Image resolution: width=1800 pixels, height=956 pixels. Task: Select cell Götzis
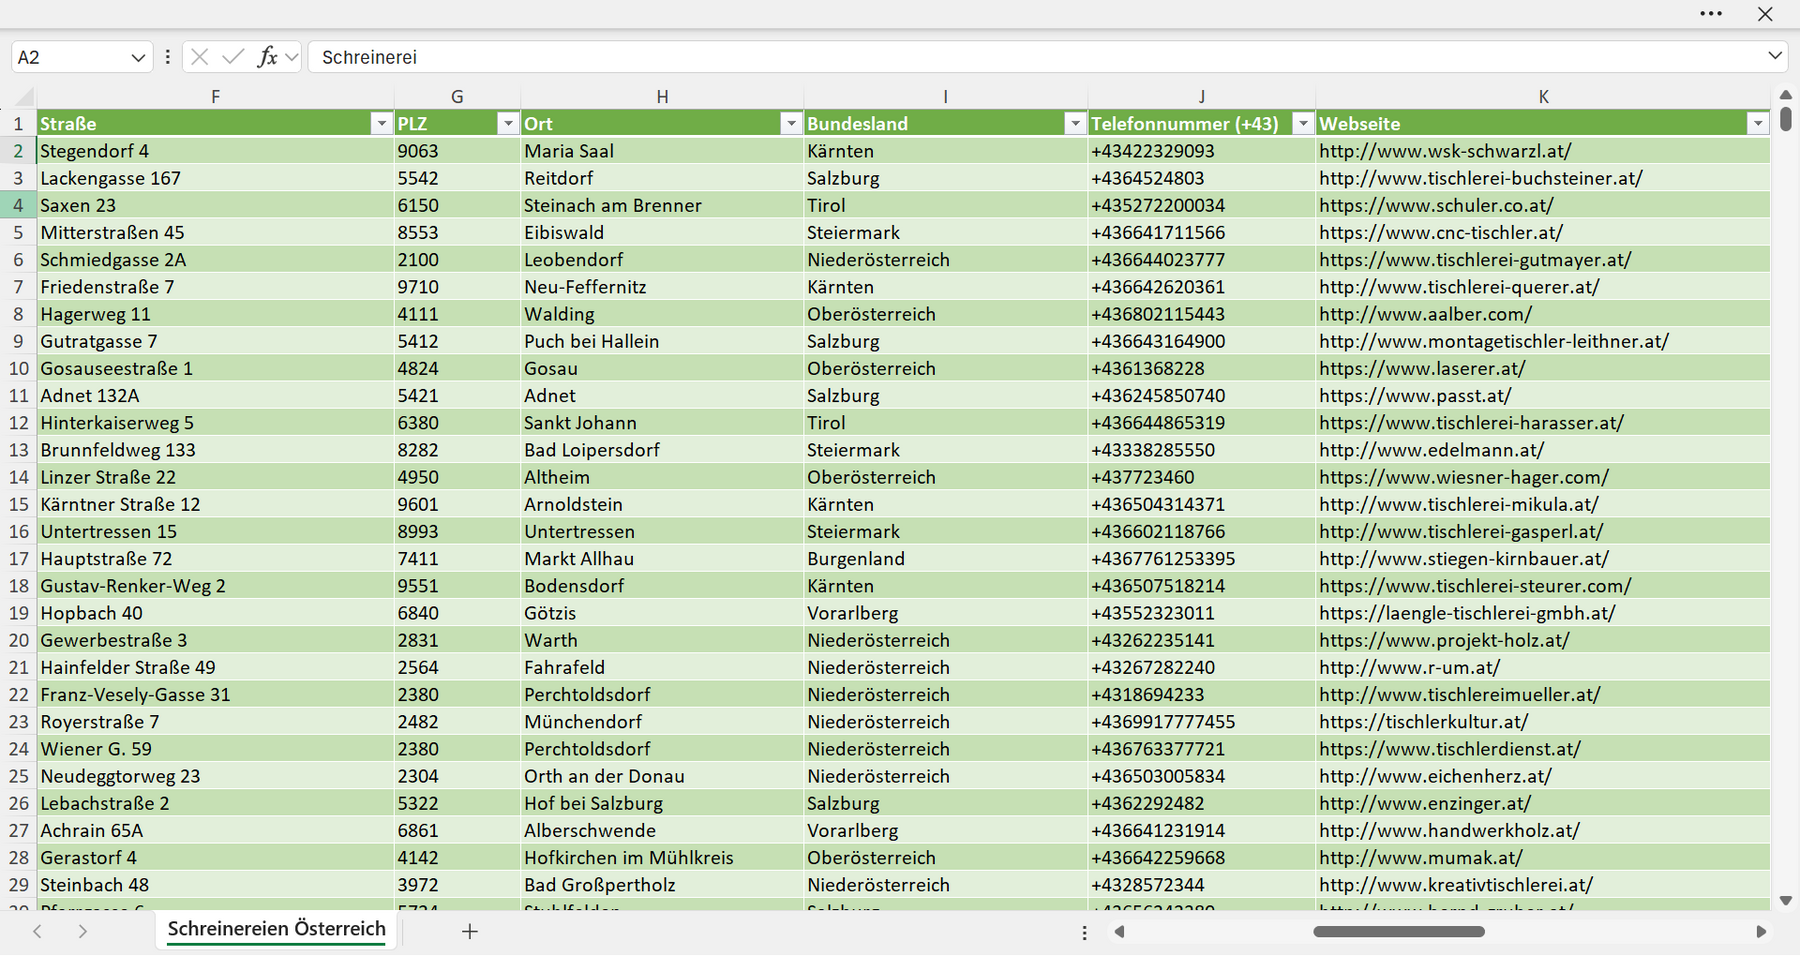pos(662,613)
